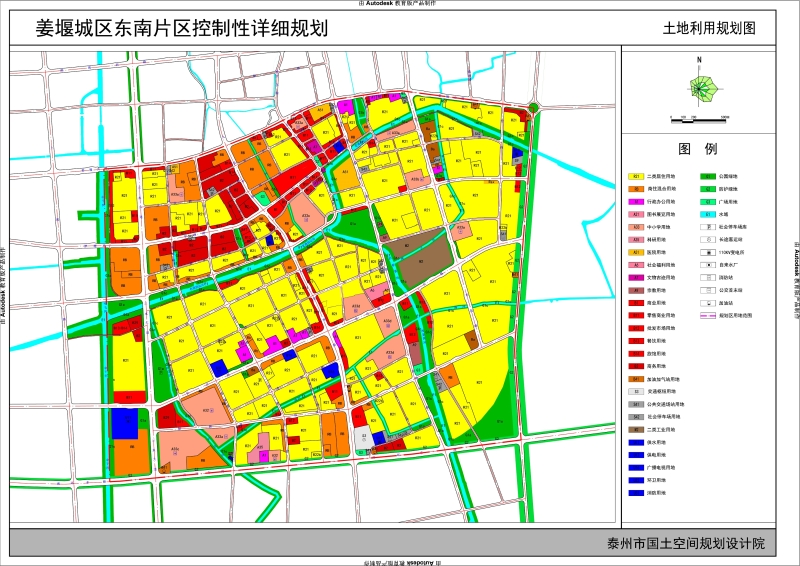The width and height of the screenshot is (800, 566).
Task: Click the social parking garage legend symbol
Action: 707,227
